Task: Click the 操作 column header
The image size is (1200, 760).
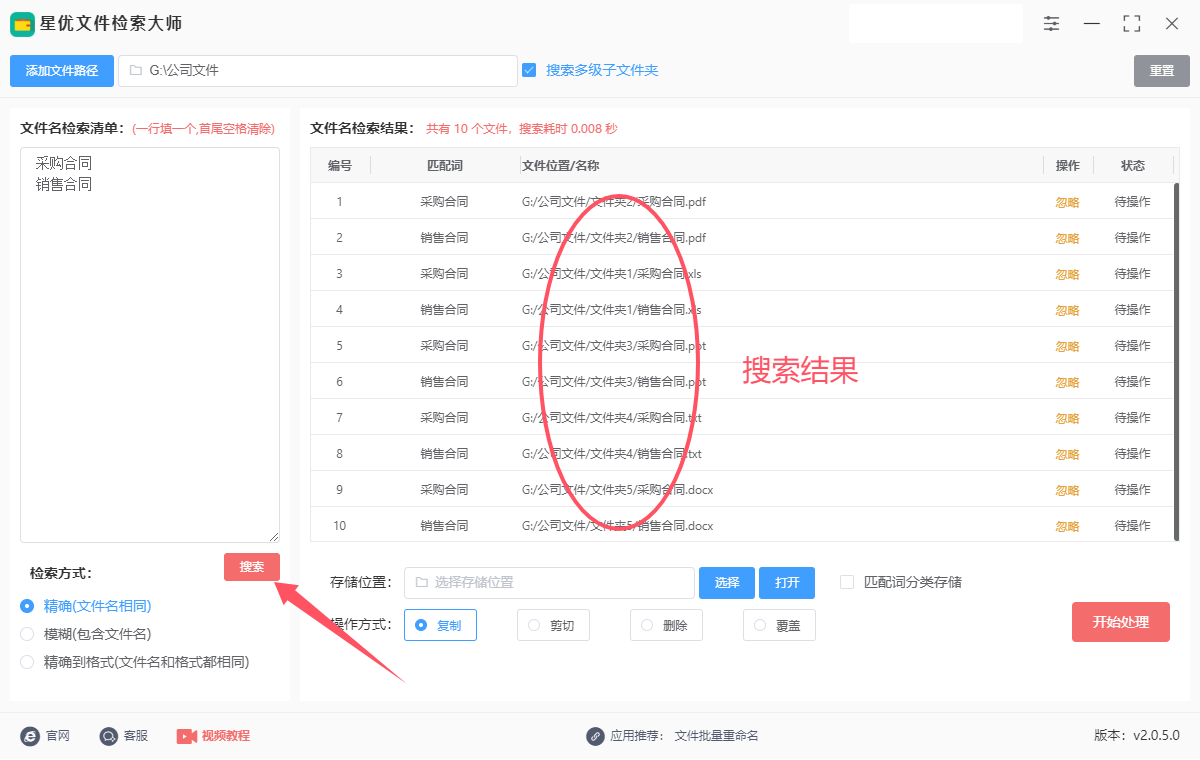Action: (x=1067, y=166)
